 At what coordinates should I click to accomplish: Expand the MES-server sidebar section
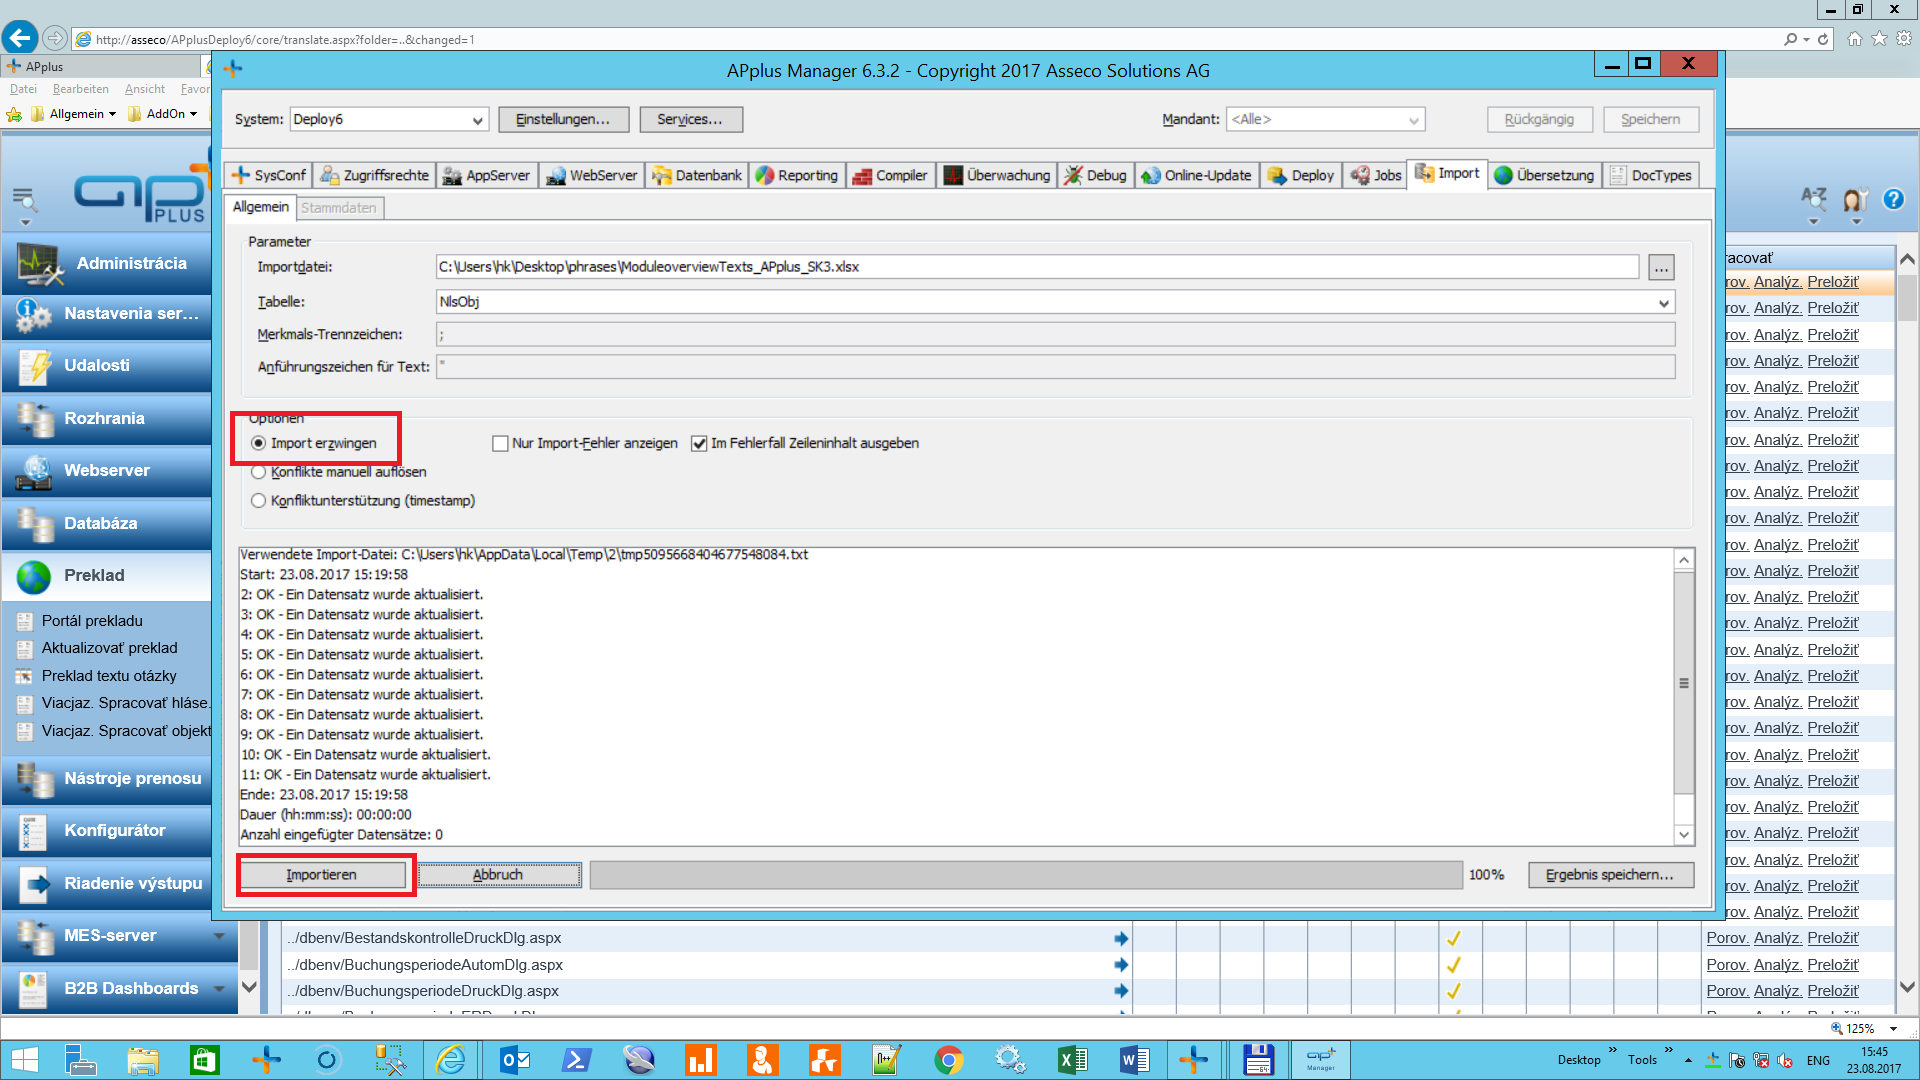pos(219,936)
